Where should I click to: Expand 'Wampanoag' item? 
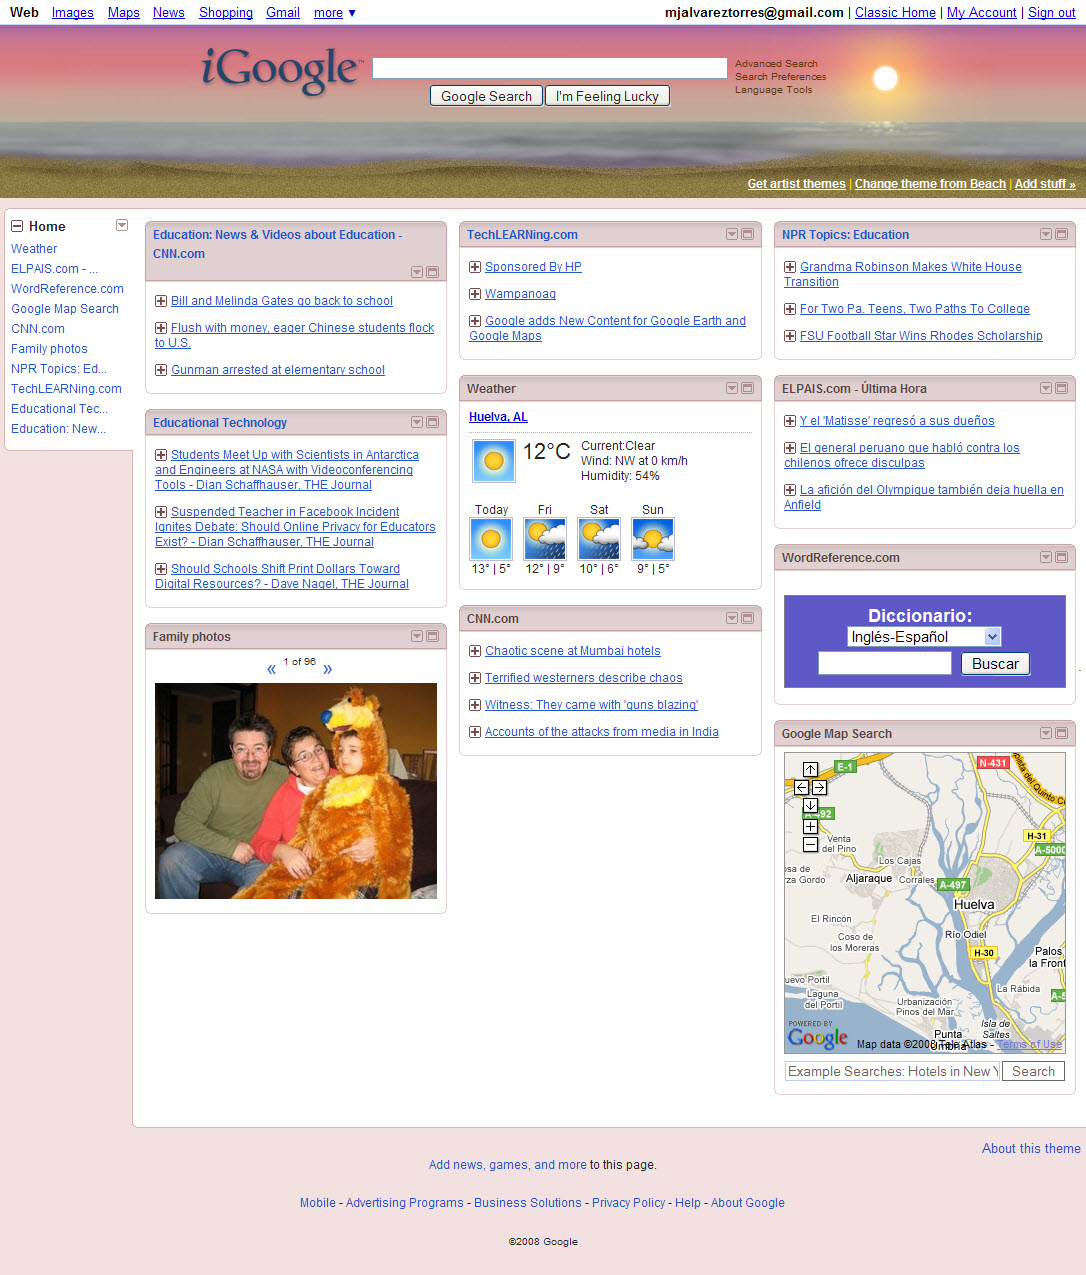pos(475,294)
